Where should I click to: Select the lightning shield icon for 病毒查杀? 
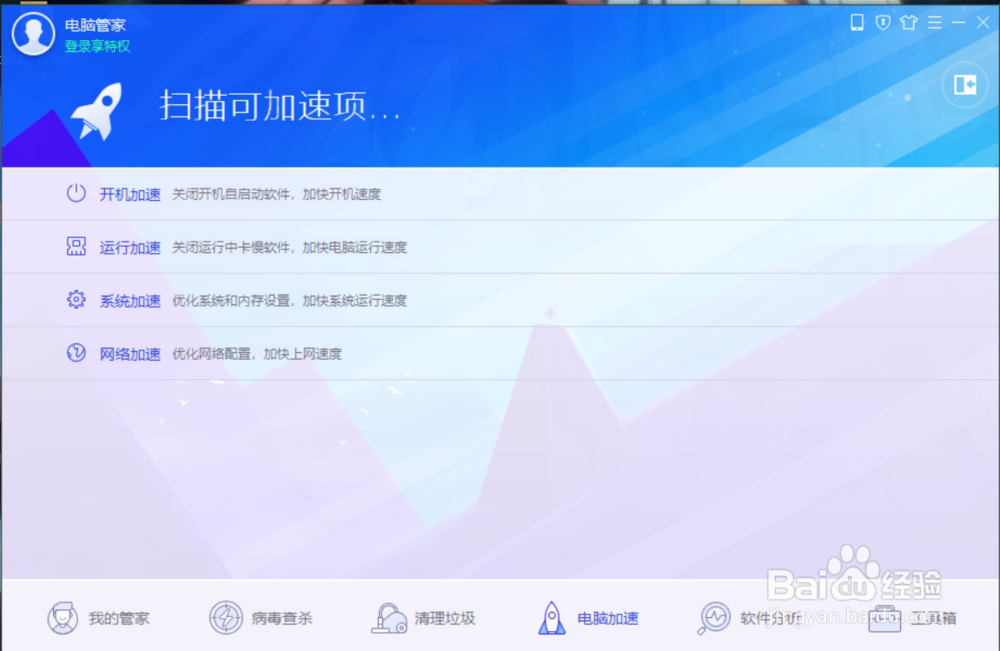[226, 617]
